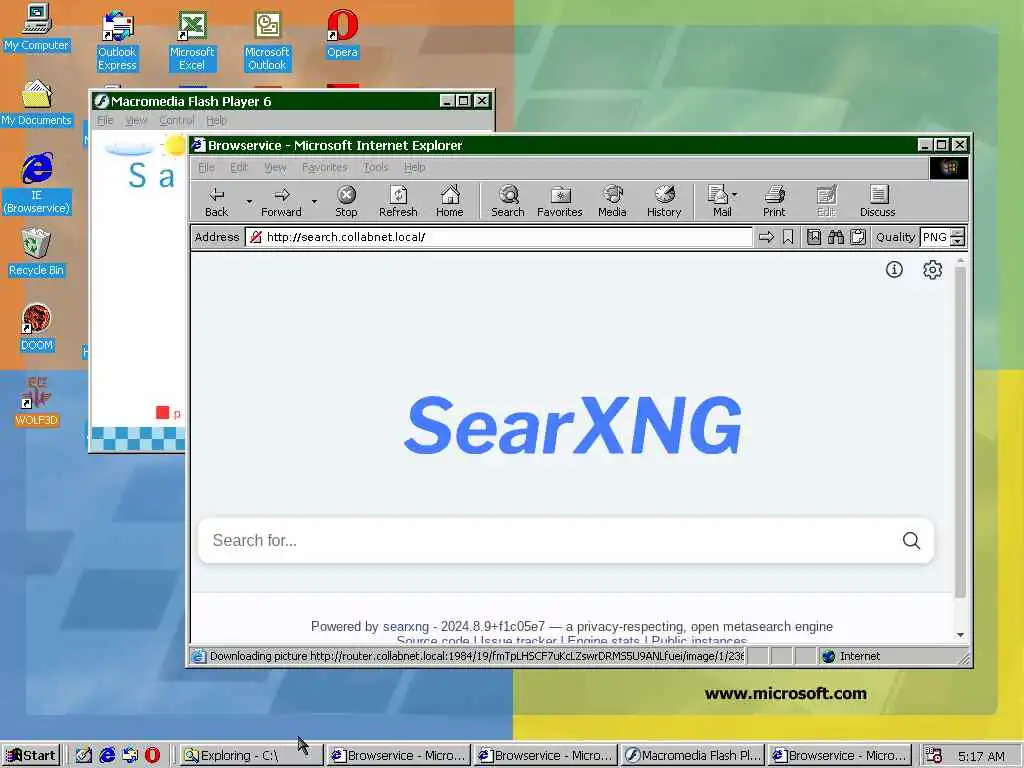Click the Forward toolbar button

pyautogui.click(x=281, y=201)
